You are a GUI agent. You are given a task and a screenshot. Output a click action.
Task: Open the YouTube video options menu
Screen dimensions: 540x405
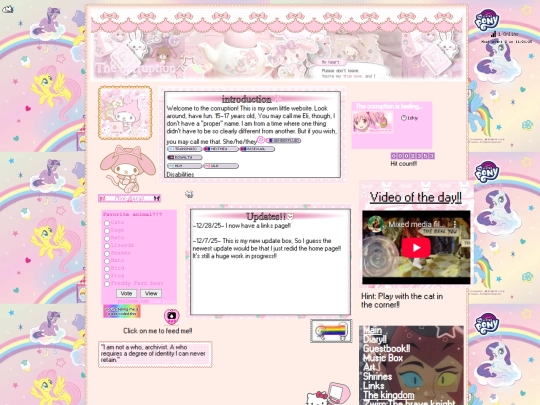(x=455, y=224)
